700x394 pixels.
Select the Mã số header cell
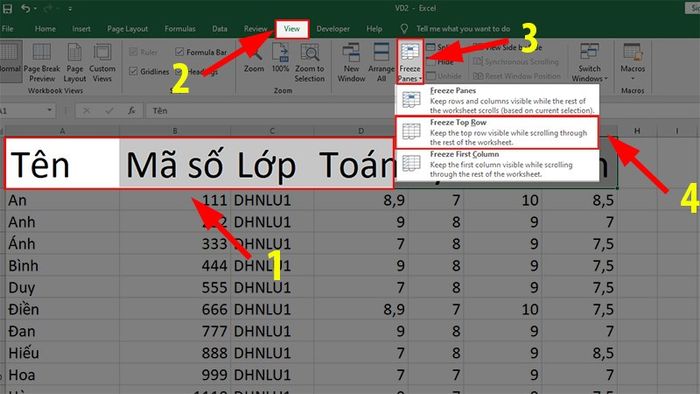pos(175,163)
